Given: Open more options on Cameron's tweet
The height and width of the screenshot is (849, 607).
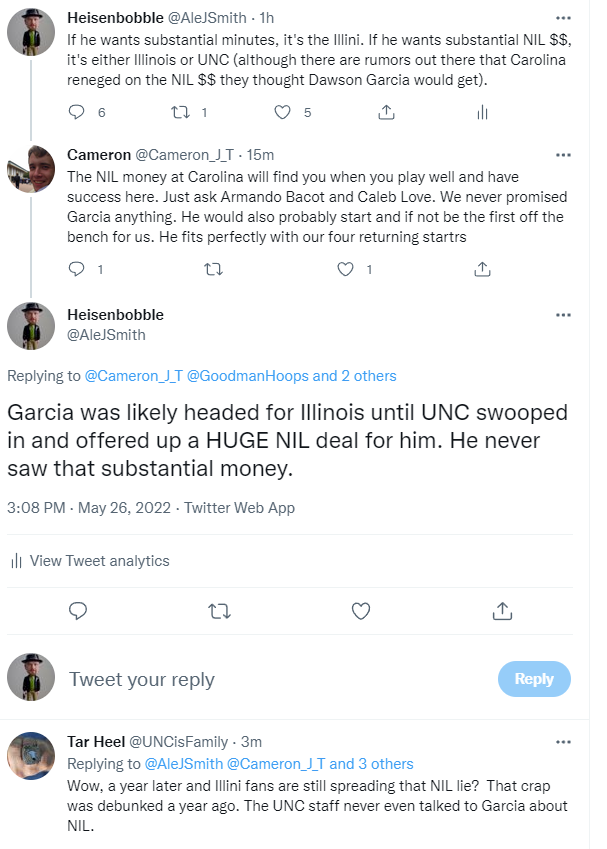Looking at the screenshot, I should 563,155.
